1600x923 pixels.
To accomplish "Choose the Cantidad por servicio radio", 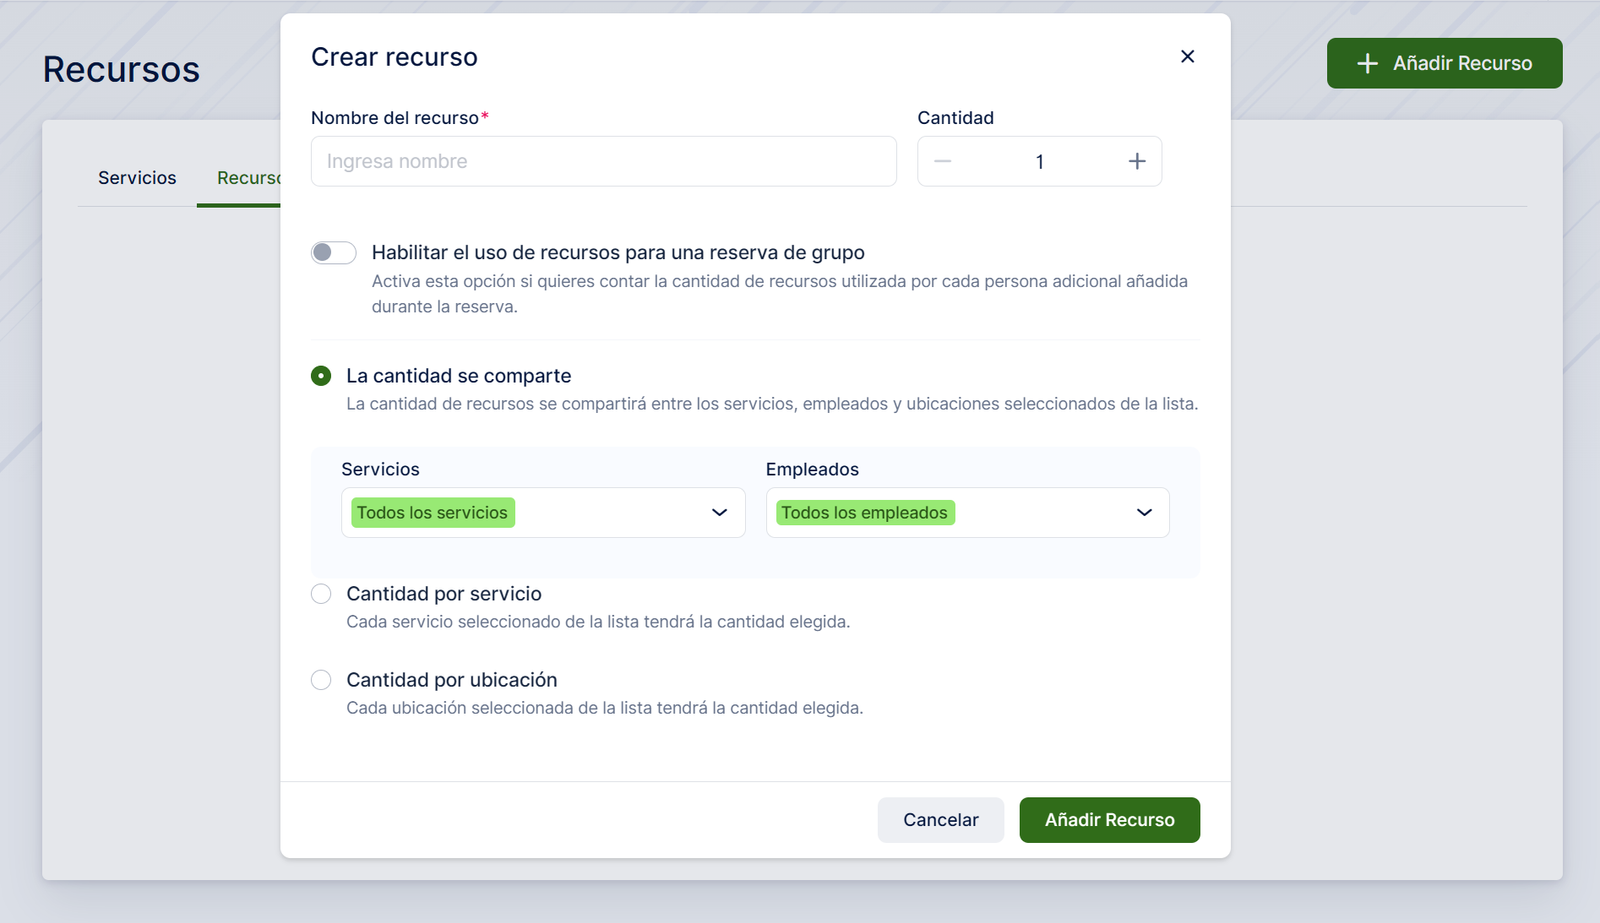I will pos(321,594).
